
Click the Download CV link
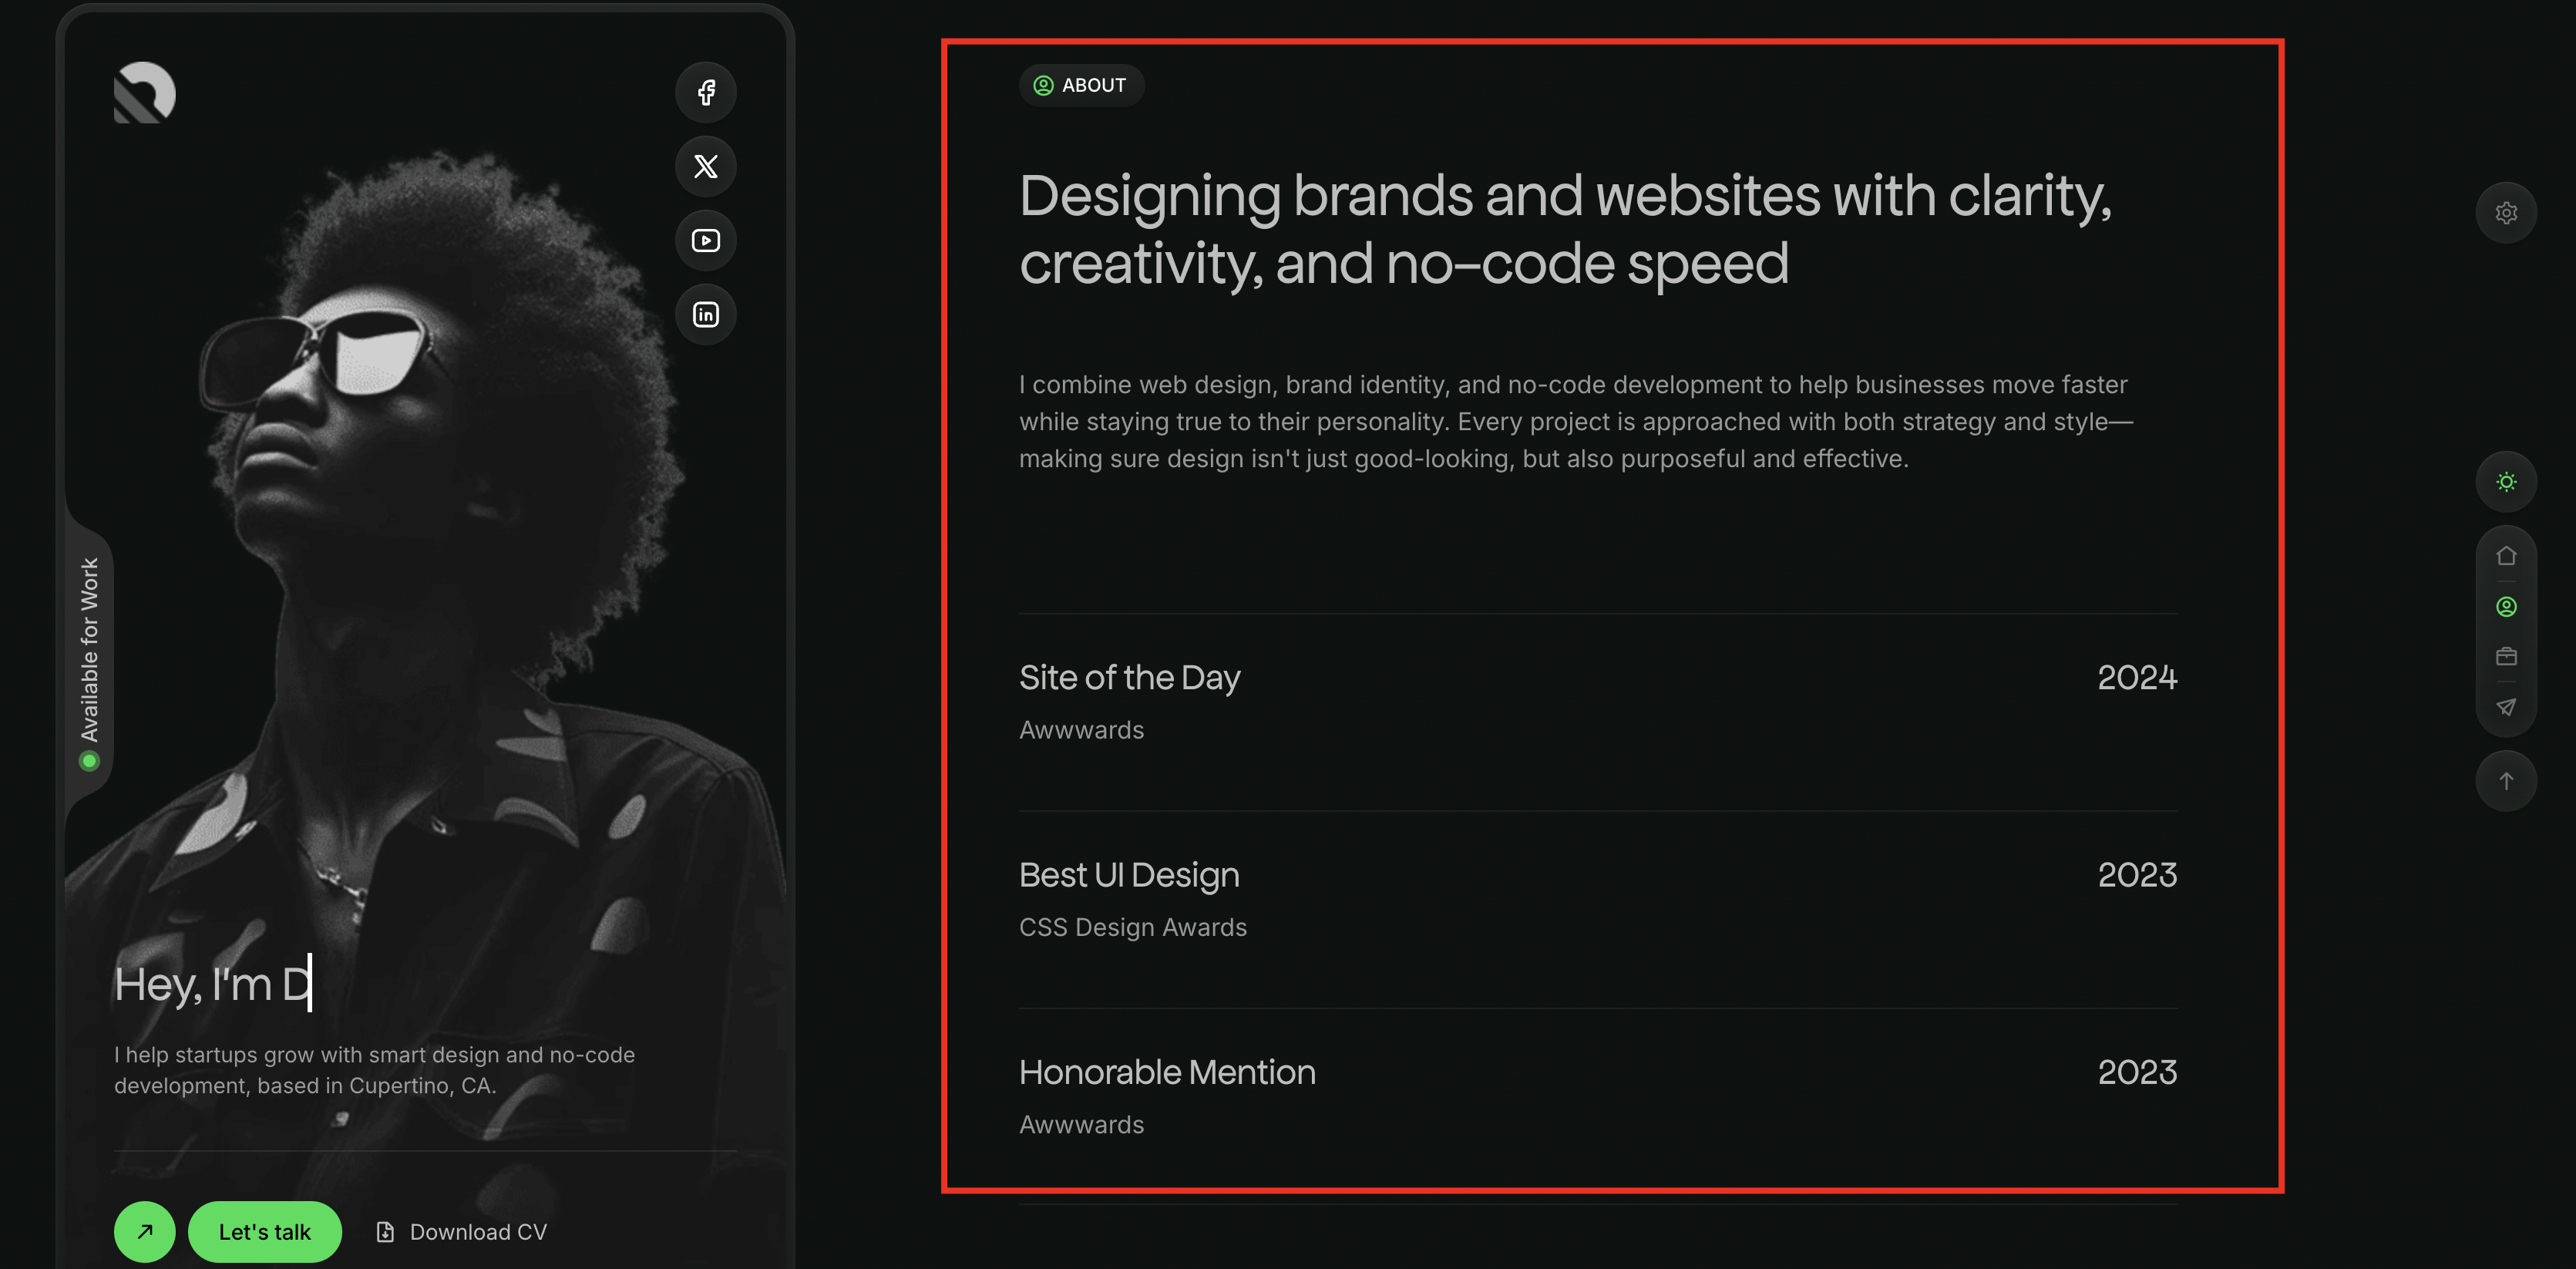tap(462, 1232)
